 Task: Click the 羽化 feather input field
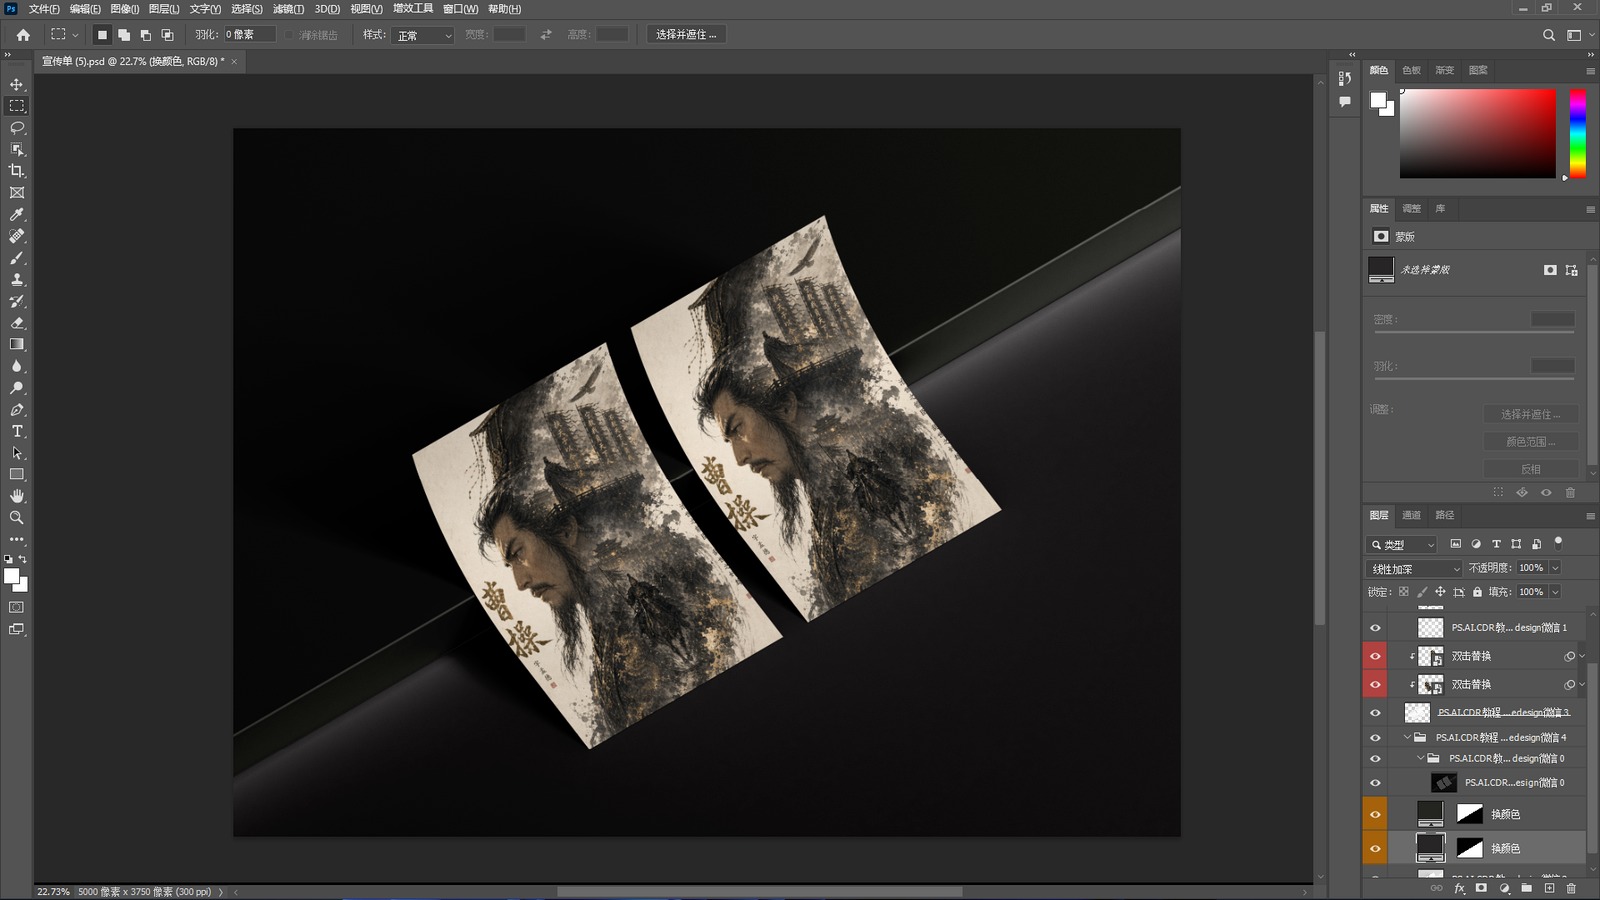249,34
